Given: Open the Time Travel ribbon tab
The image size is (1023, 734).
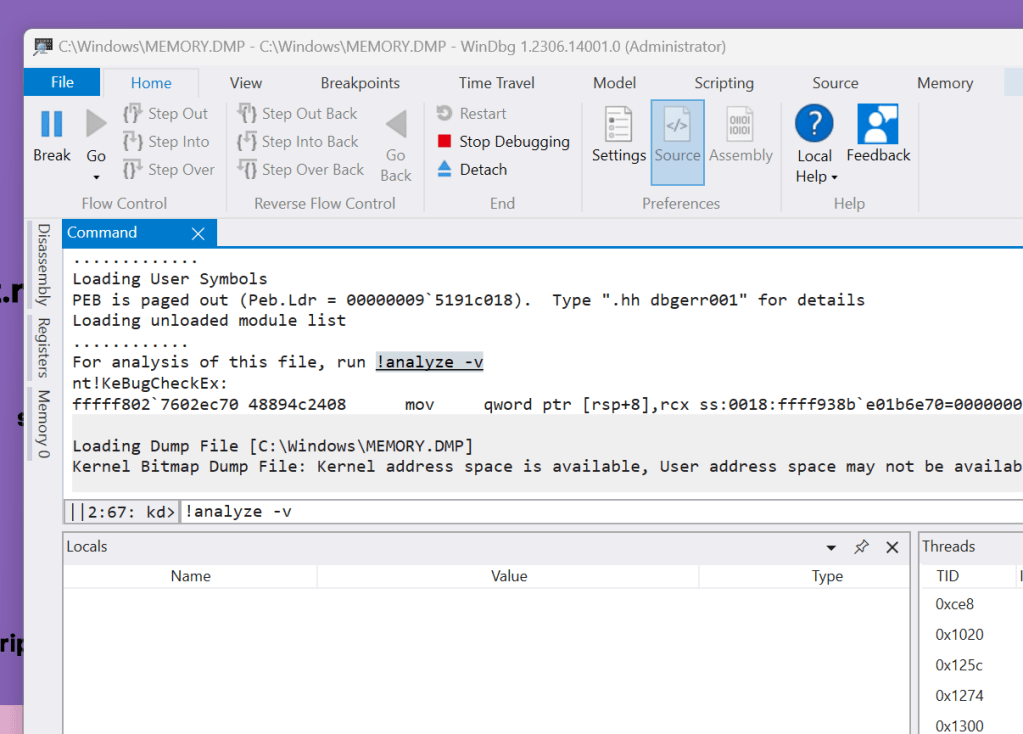Looking at the screenshot, I should pyautogui.click(x=496, y=83).
